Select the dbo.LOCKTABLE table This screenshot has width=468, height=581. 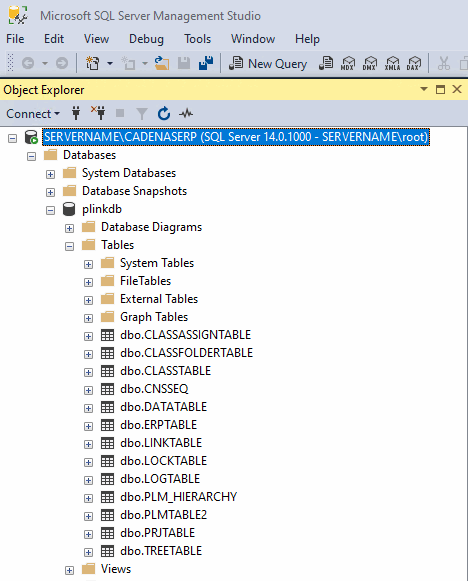[163, 461]
